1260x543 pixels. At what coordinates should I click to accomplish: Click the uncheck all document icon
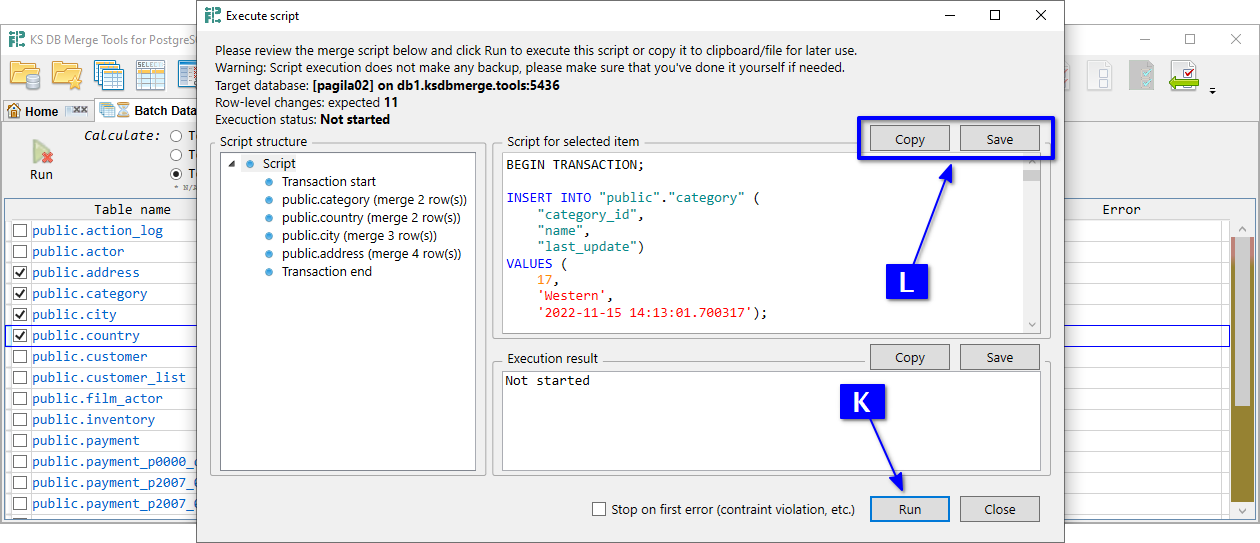point(1100,76)
